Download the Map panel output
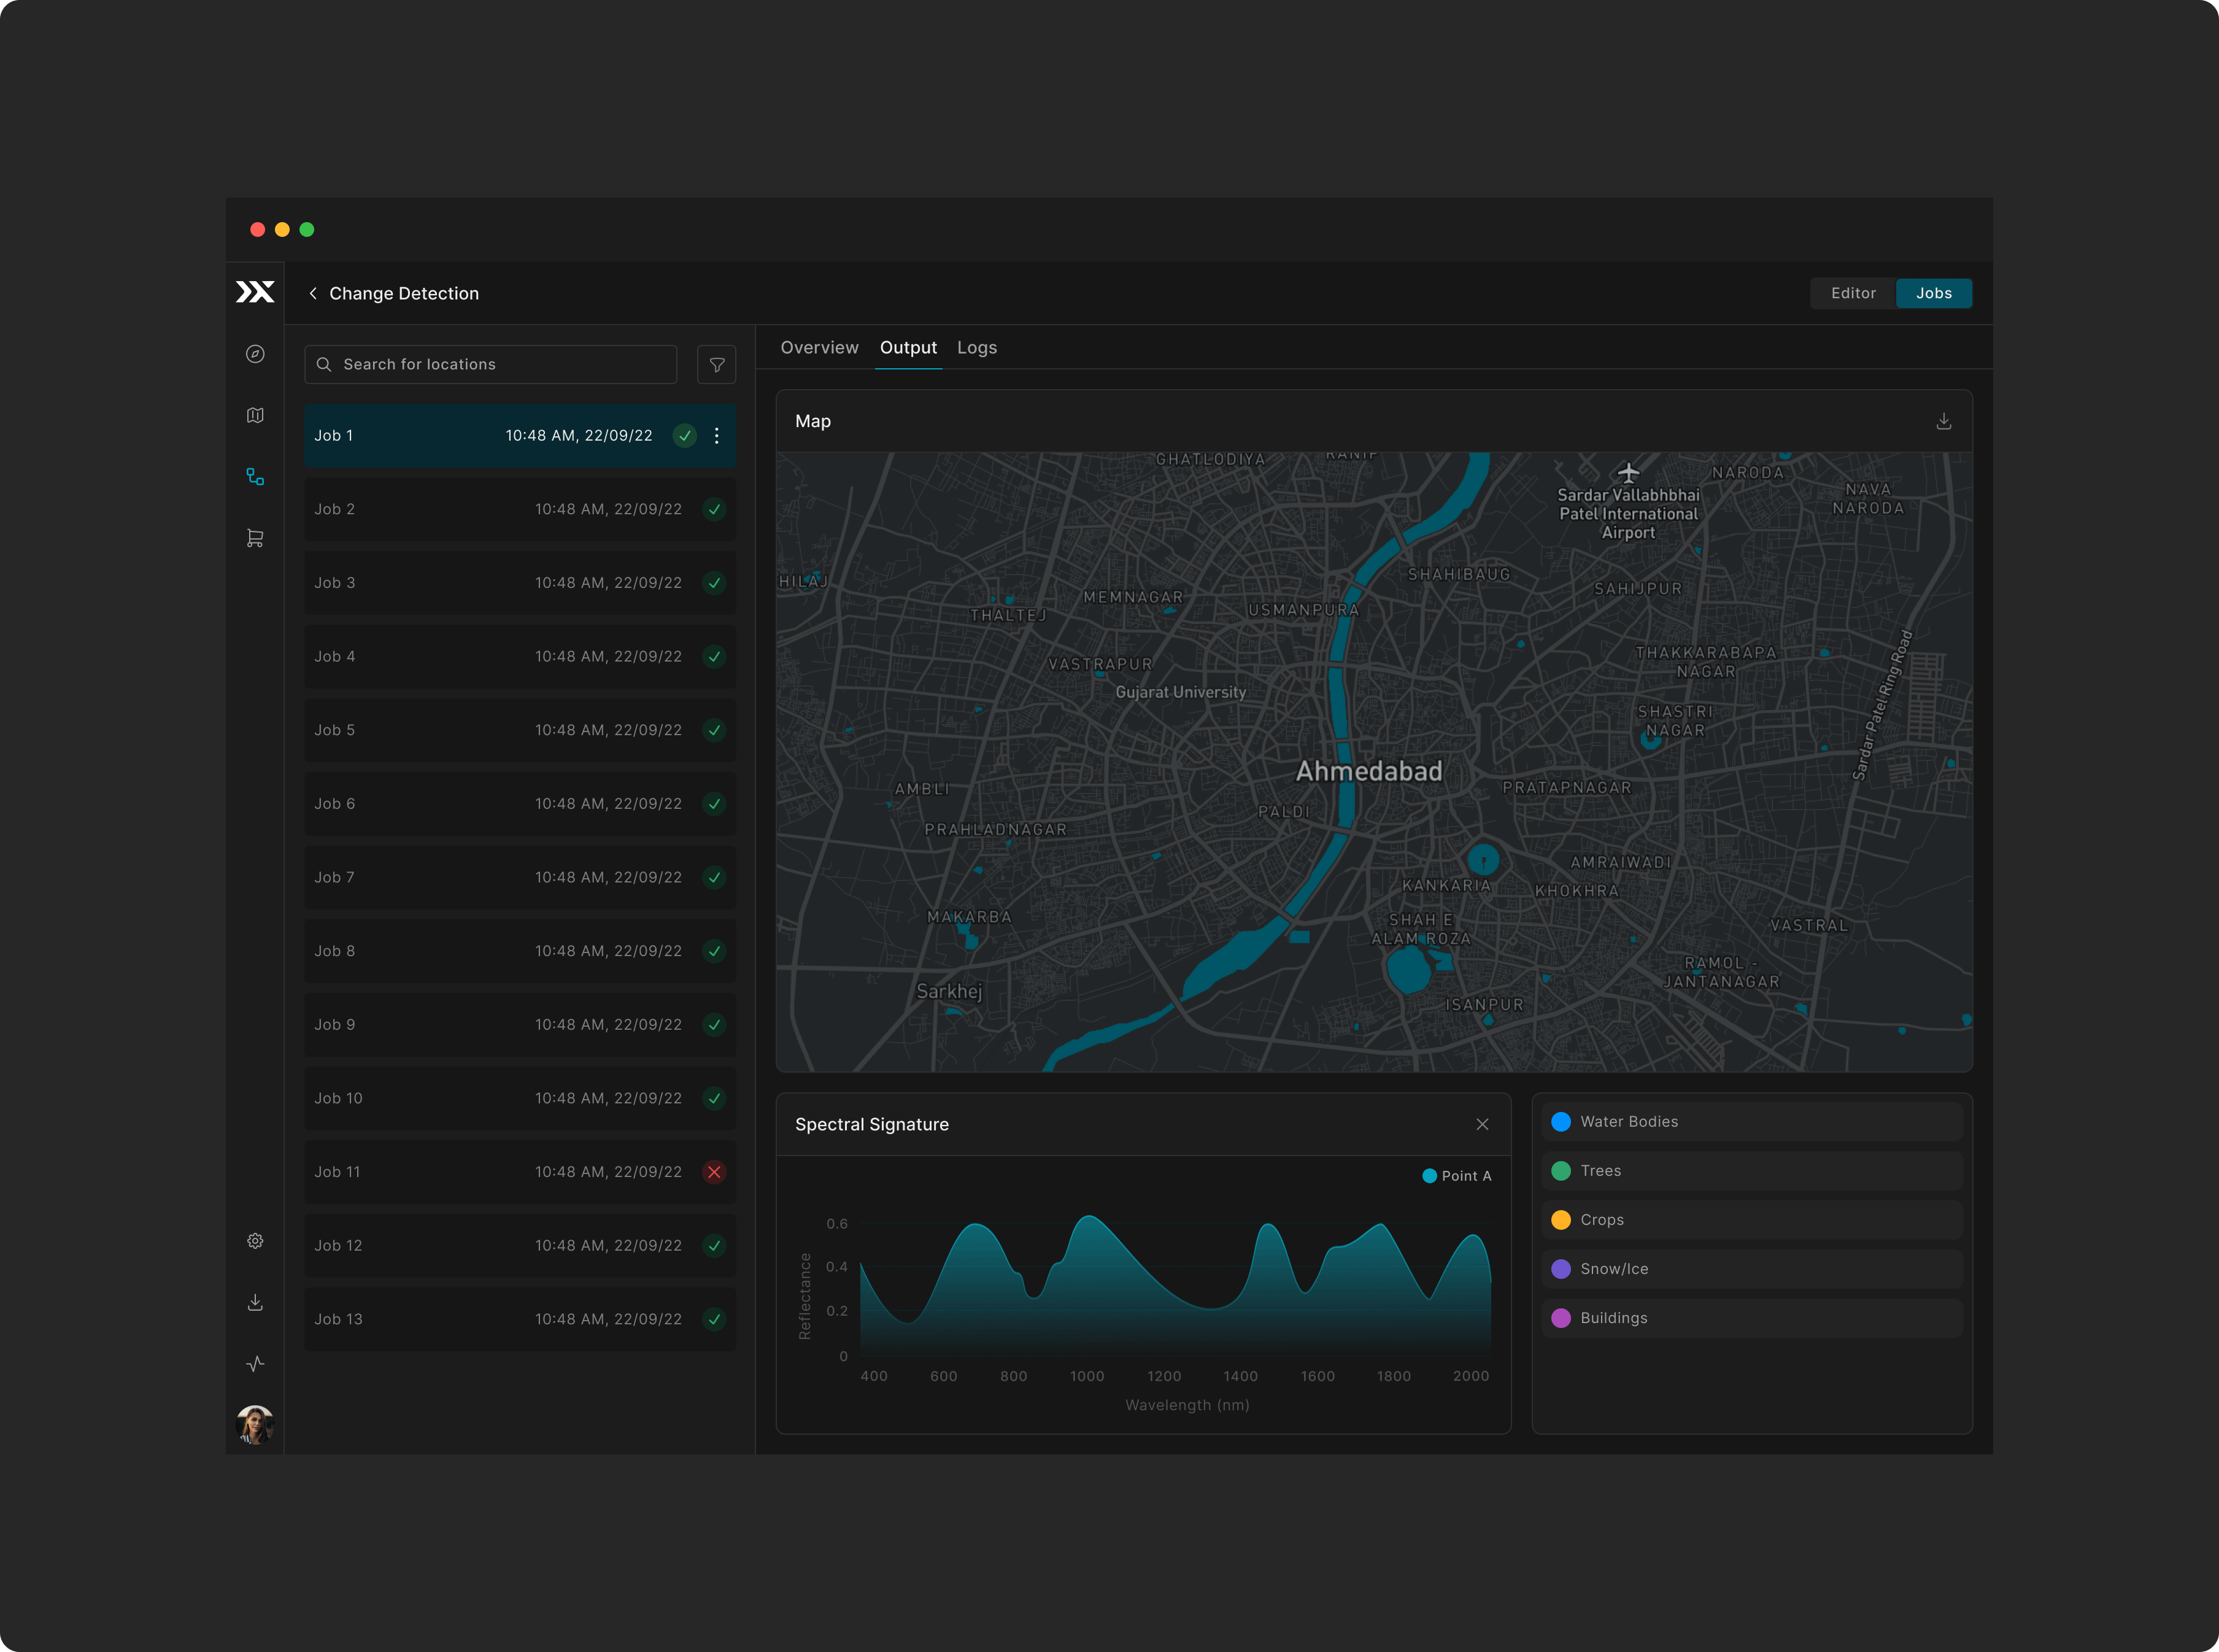The width and height of the screenshot is (2219, 1652). pos(1943,421)
